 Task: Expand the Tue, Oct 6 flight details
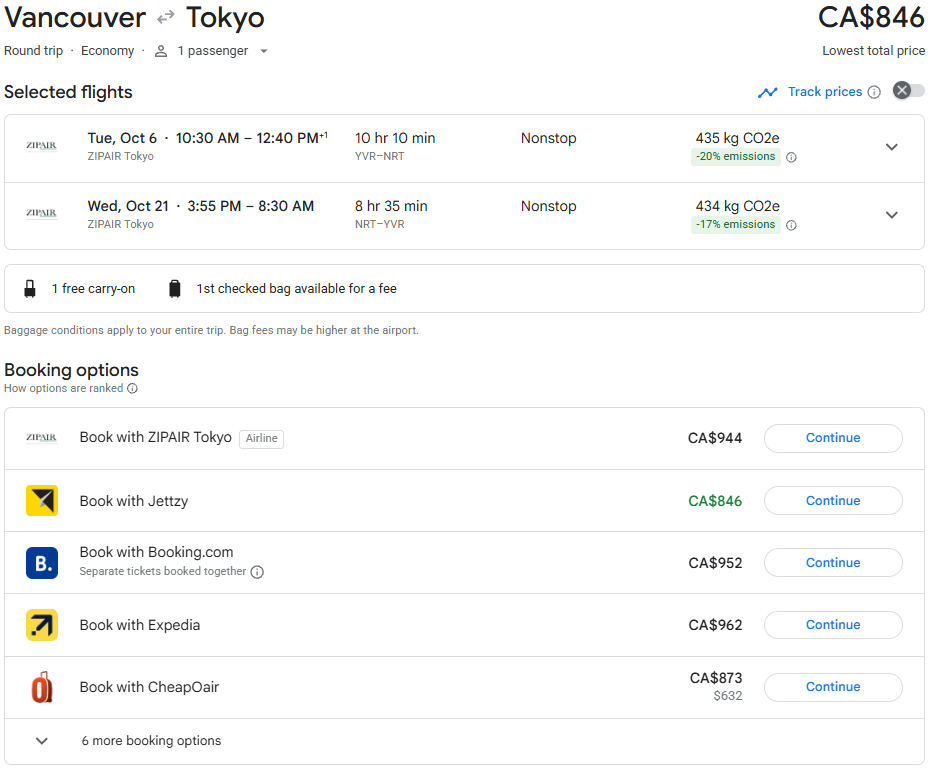[891, 147]
